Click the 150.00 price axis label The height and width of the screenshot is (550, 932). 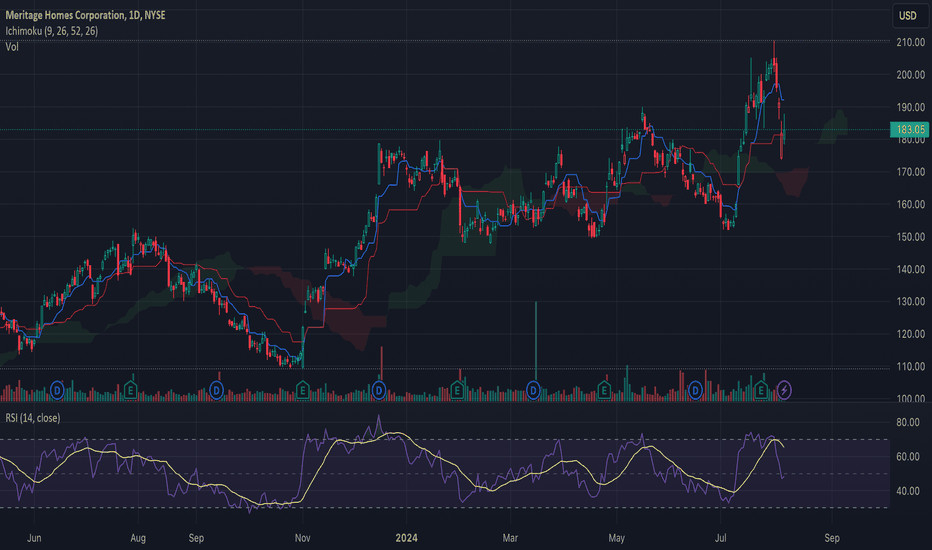[911, 237]
